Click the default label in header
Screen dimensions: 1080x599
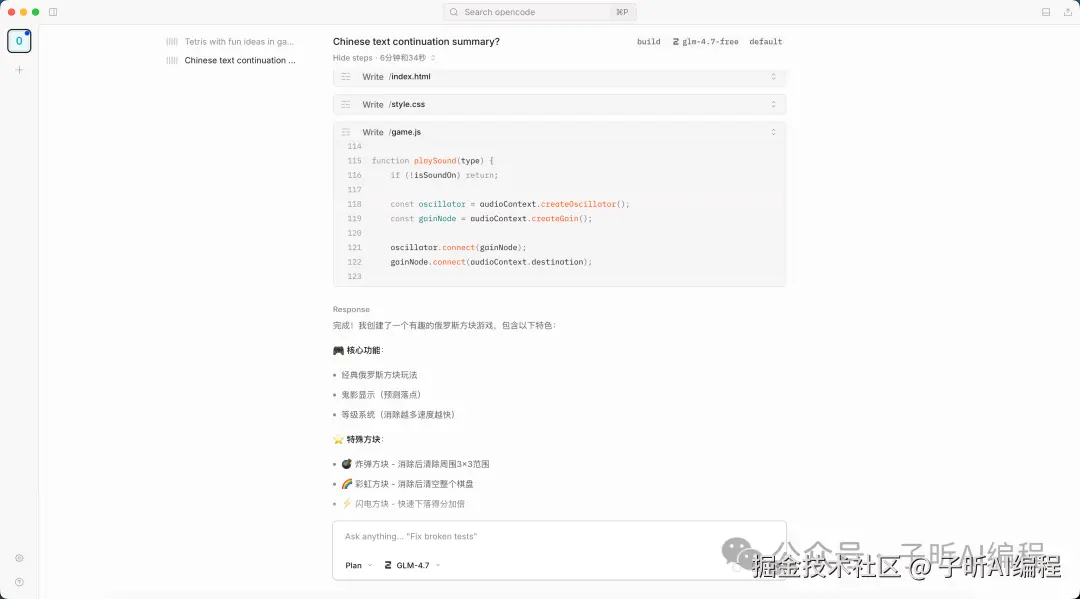pyautogui.click(x=765, y=42)
